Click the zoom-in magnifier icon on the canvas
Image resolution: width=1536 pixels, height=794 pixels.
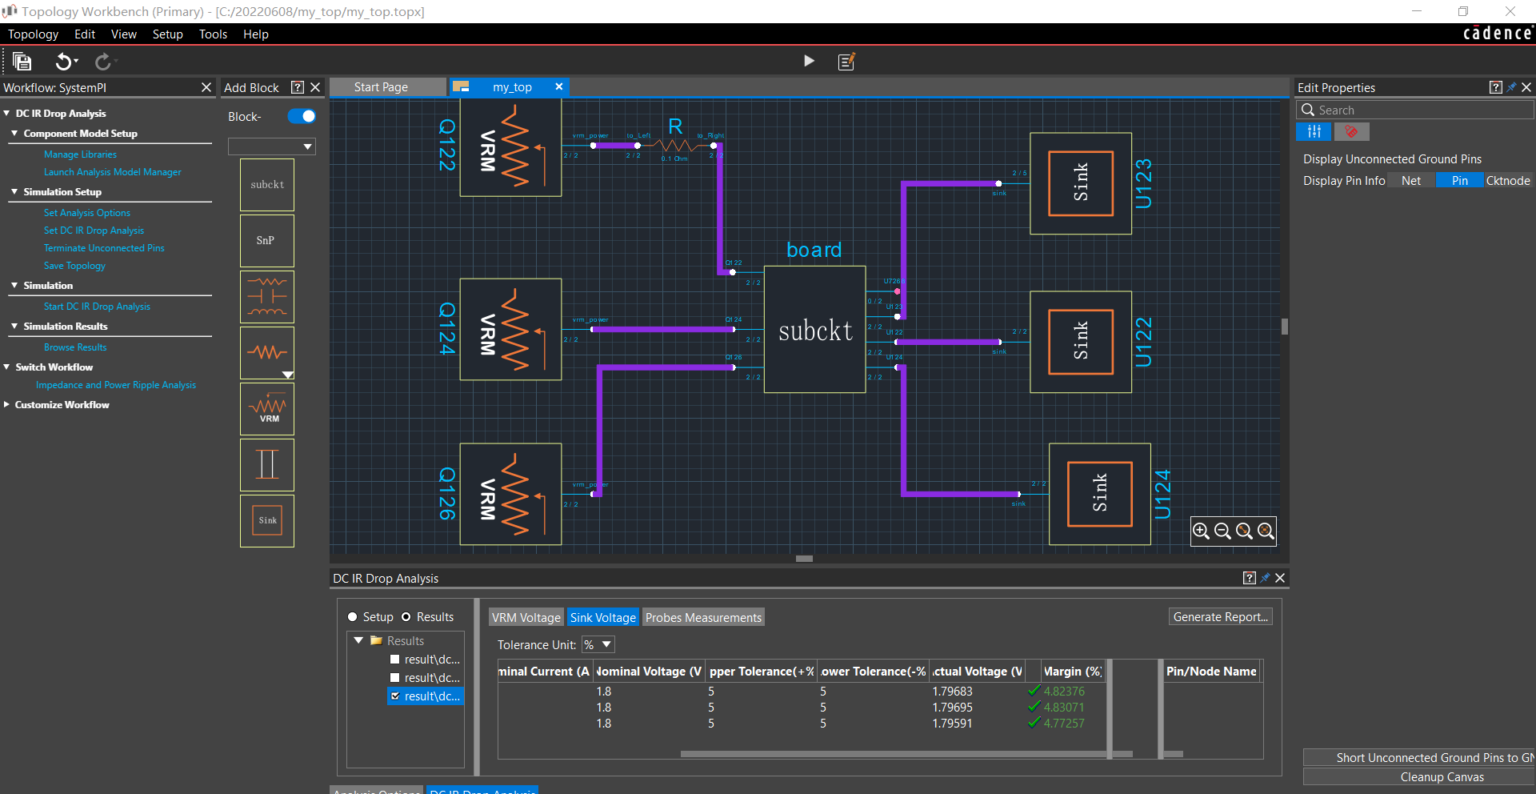tap(1200, 531)
